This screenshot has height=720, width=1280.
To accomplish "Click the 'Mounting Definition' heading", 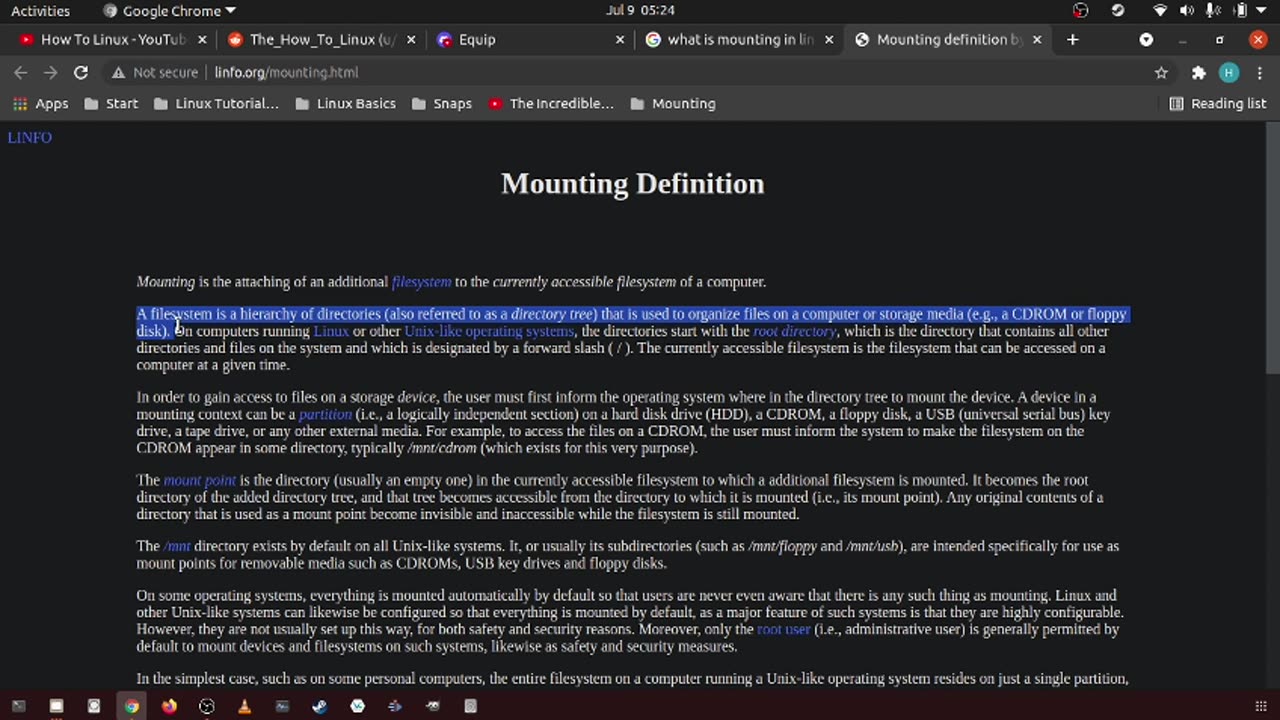I will pyautogui.click(x=632, y=183).
